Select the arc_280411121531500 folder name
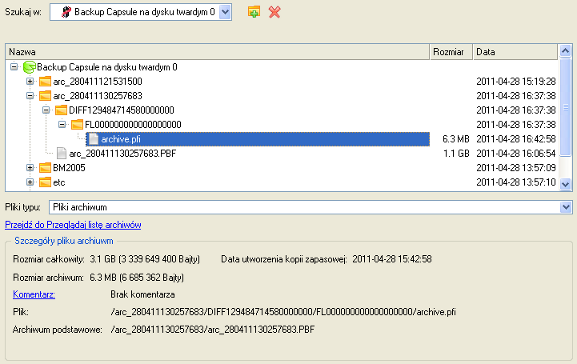 pos(98,81)
